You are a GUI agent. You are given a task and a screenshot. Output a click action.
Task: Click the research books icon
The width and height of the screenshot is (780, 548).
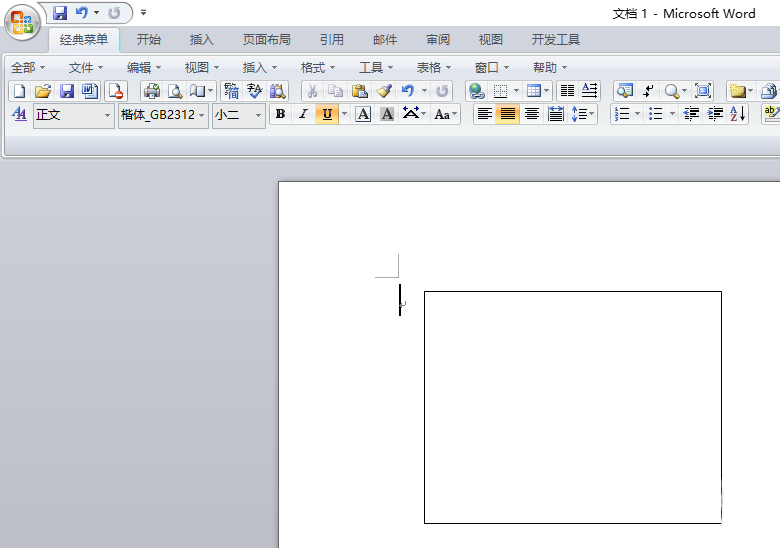[x=278, y=91]
